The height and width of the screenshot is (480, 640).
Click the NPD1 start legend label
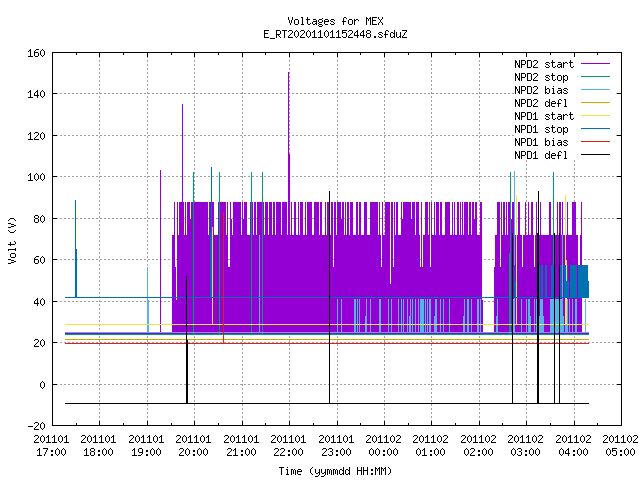point(544,116)
